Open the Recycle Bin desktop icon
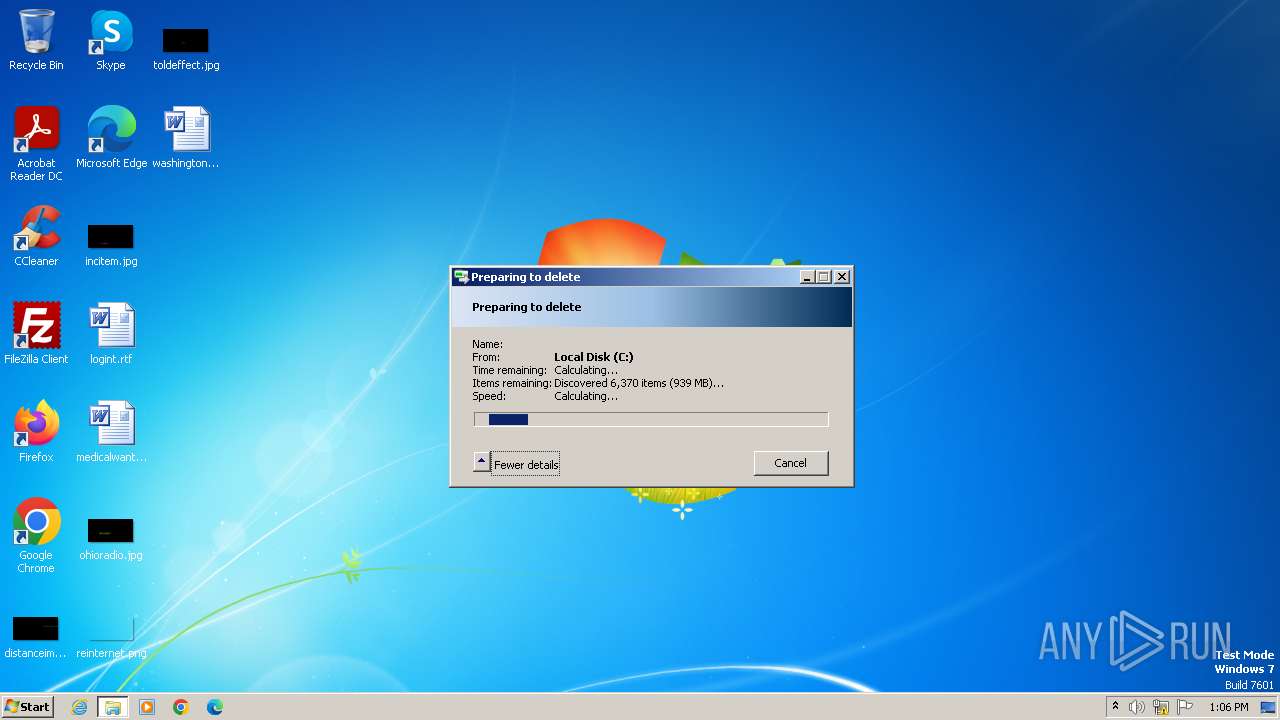The height and width of the screenshot is (720, 1280). pyautogui.click(x=36, y=40)
